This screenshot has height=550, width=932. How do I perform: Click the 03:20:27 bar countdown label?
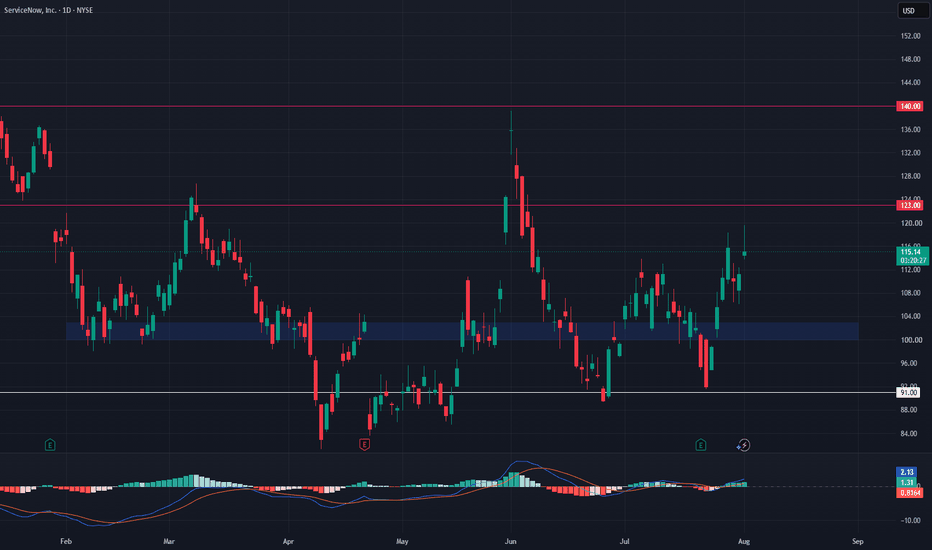(912, 260)
